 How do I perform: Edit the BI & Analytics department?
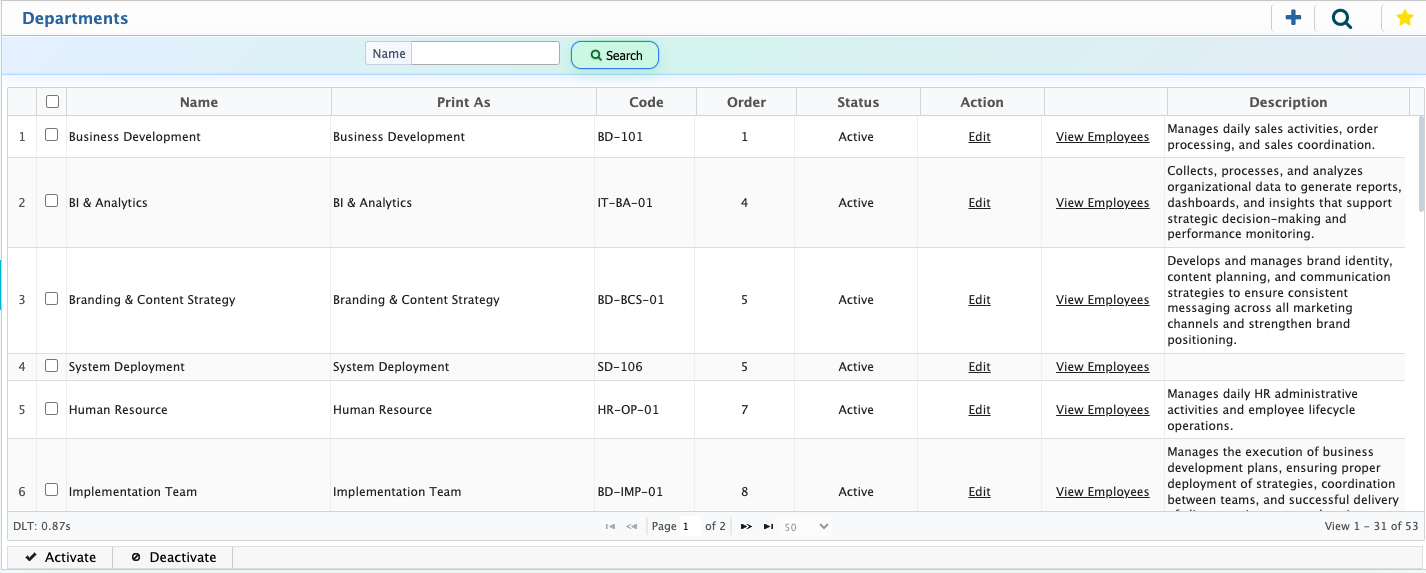(x=979, y=203)
